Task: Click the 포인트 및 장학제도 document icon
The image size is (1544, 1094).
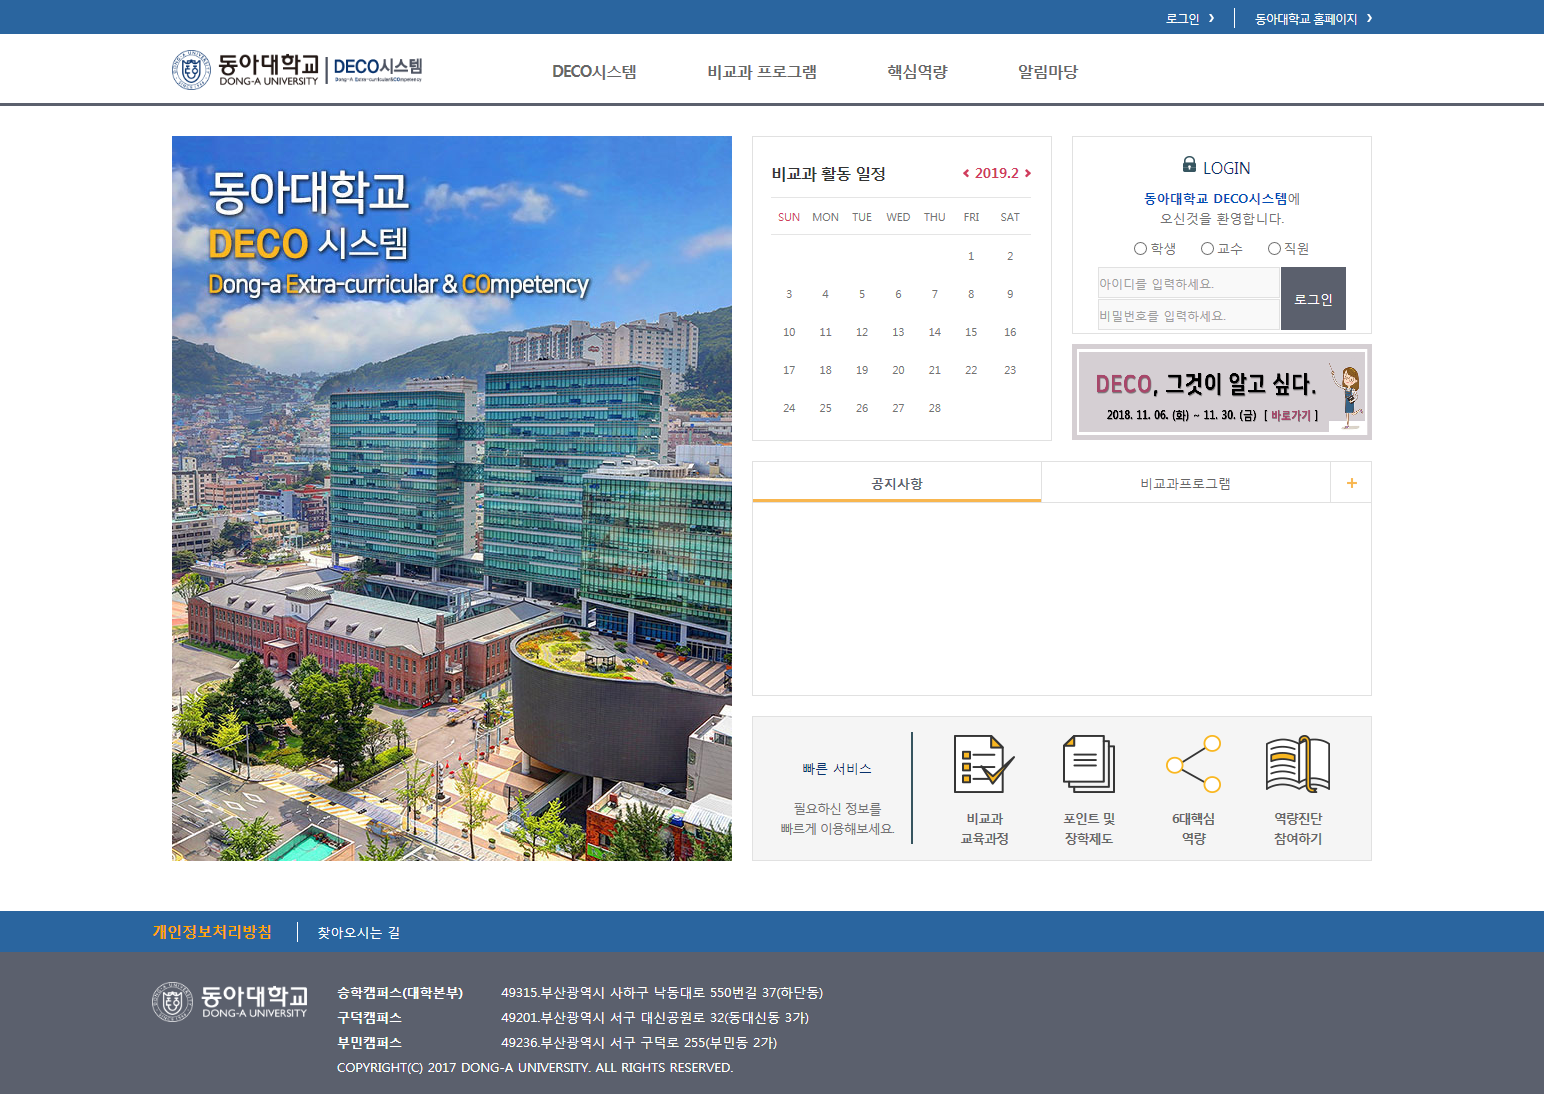Action: 1088,765
